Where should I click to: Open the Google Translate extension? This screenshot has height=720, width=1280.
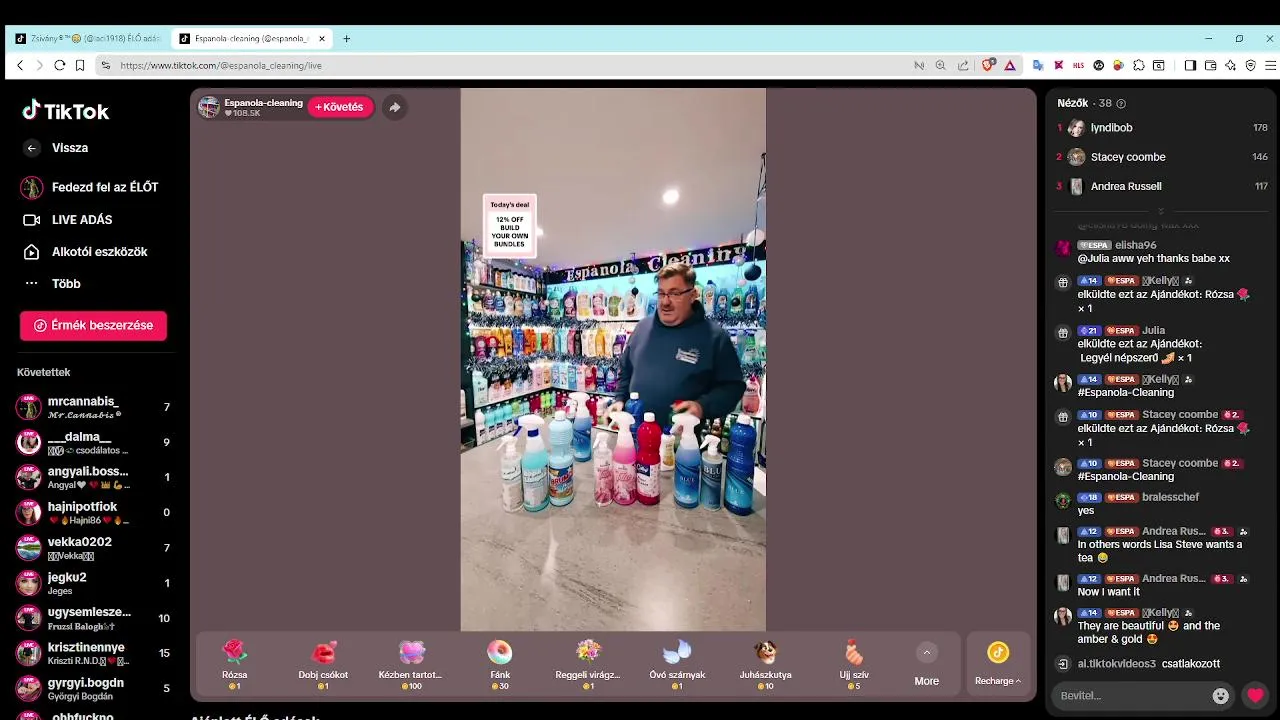tap(1038, 65)
